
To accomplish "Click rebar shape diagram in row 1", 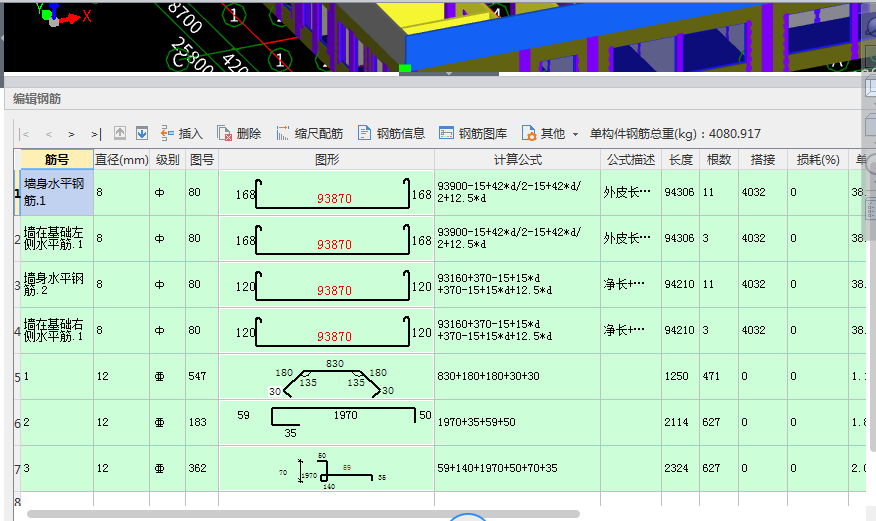I will pos(327,193).
